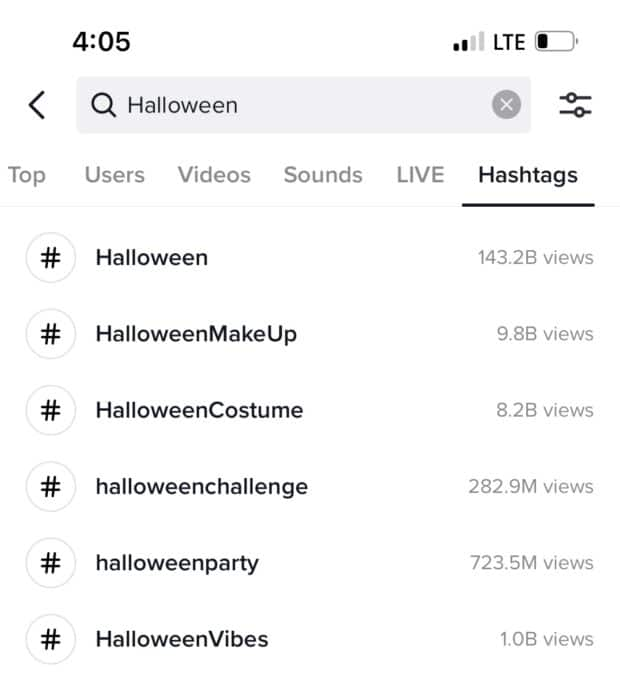
Task: Switch to the Users tab
Action: pos(115,175)
